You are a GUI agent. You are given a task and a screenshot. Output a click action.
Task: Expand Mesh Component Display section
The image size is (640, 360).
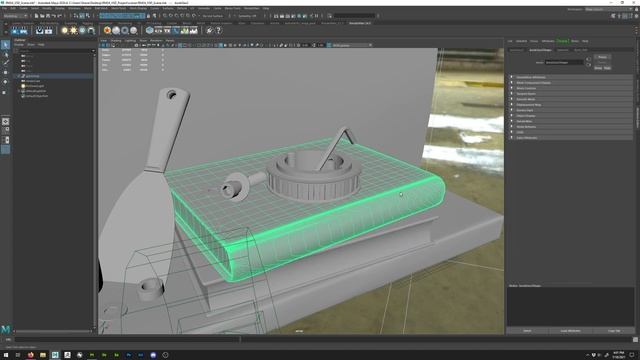click(x=571, y=82)
